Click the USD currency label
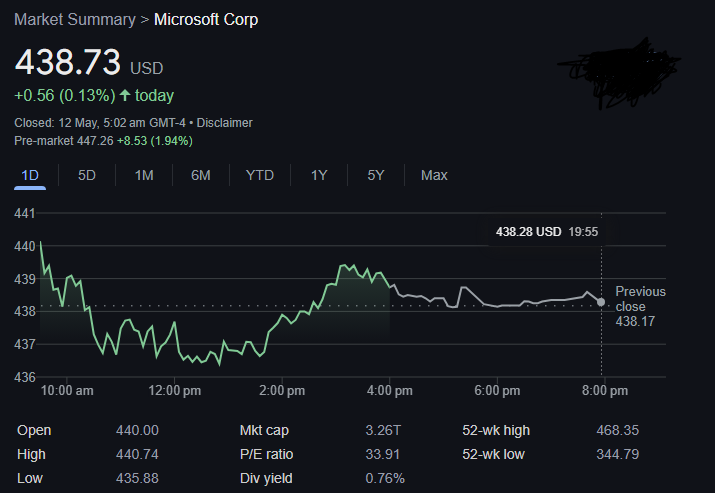715x493 pixels. coord(147,68)
